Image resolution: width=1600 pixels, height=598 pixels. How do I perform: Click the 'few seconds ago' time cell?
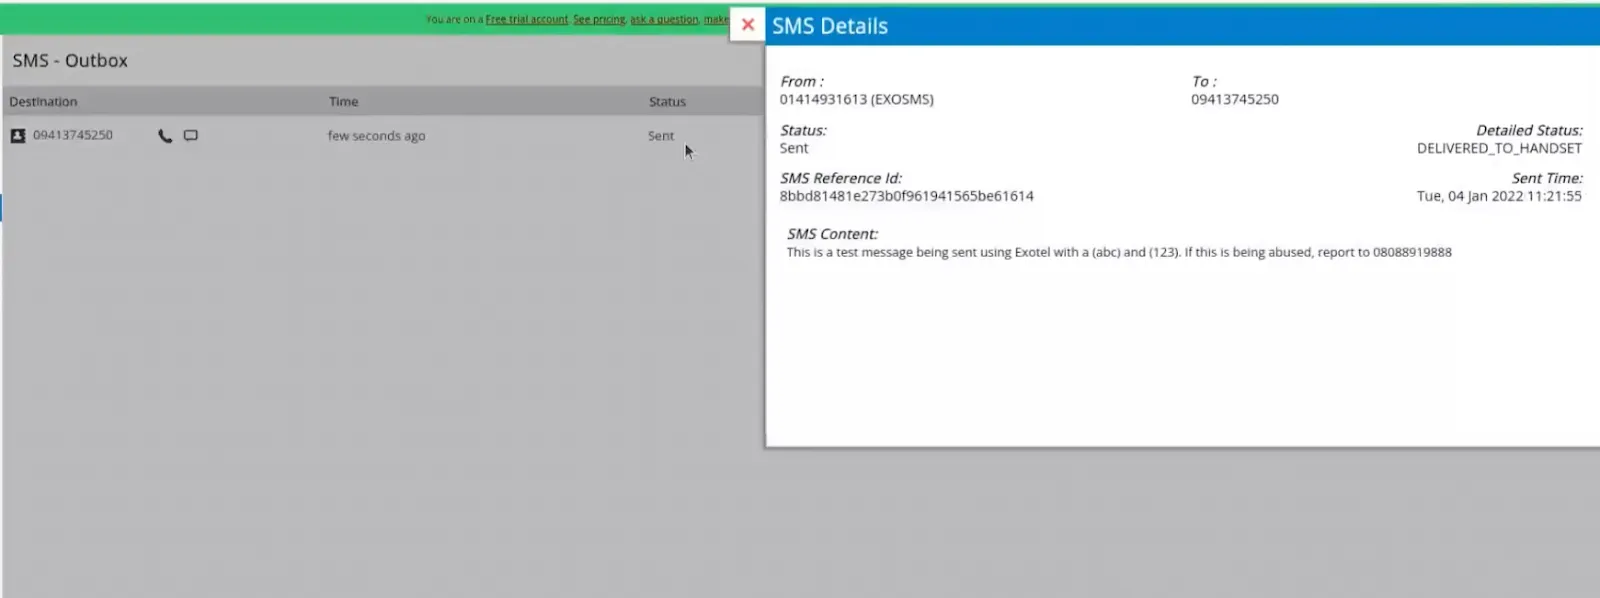pos(376,136)
